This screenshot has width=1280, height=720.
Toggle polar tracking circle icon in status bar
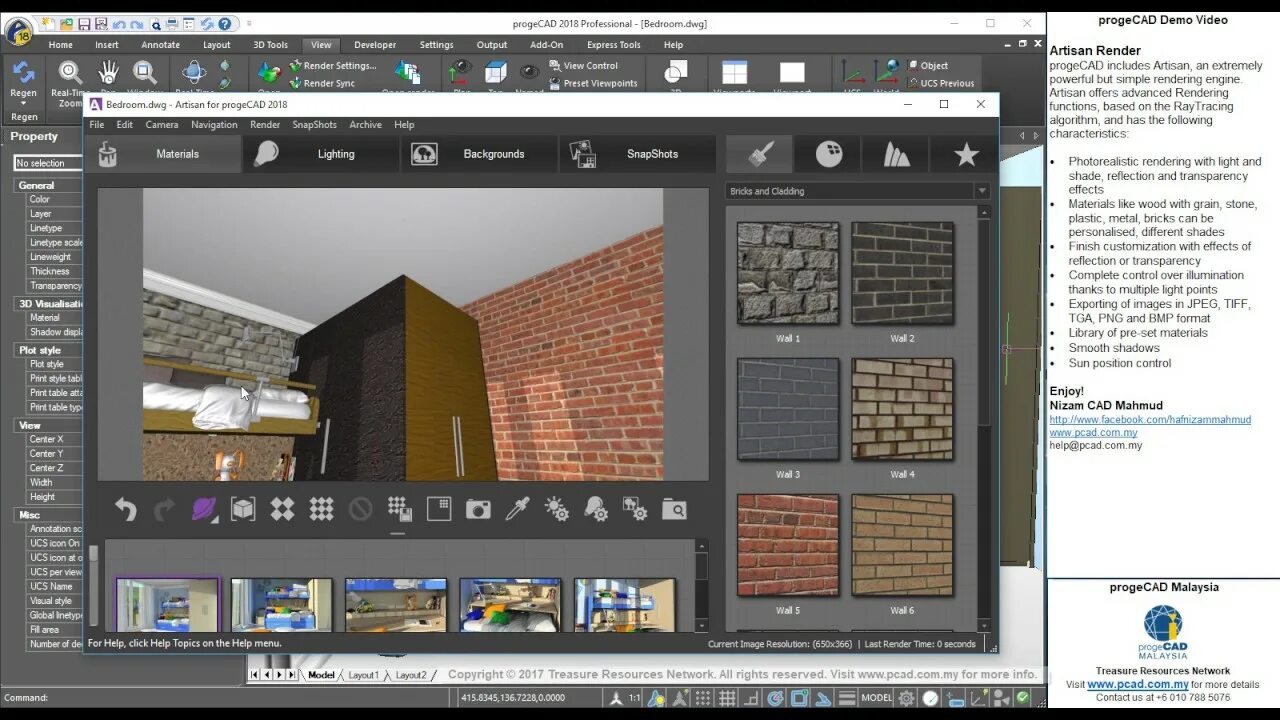[x=775, y=698]
